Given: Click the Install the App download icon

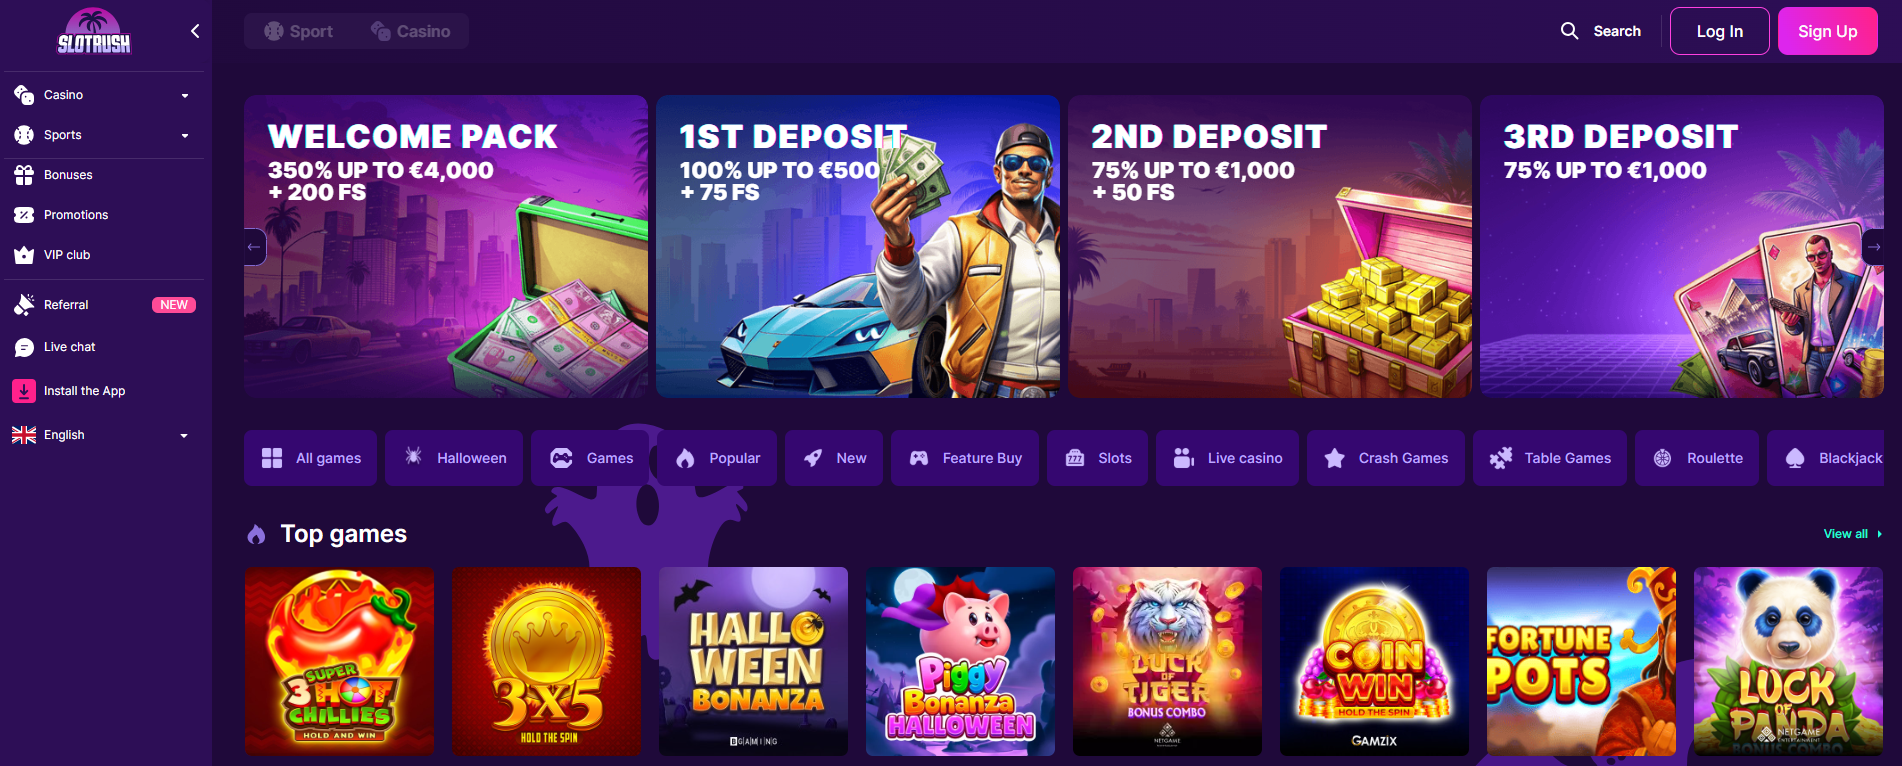Looking at the screenshot, I should [24, 391].
